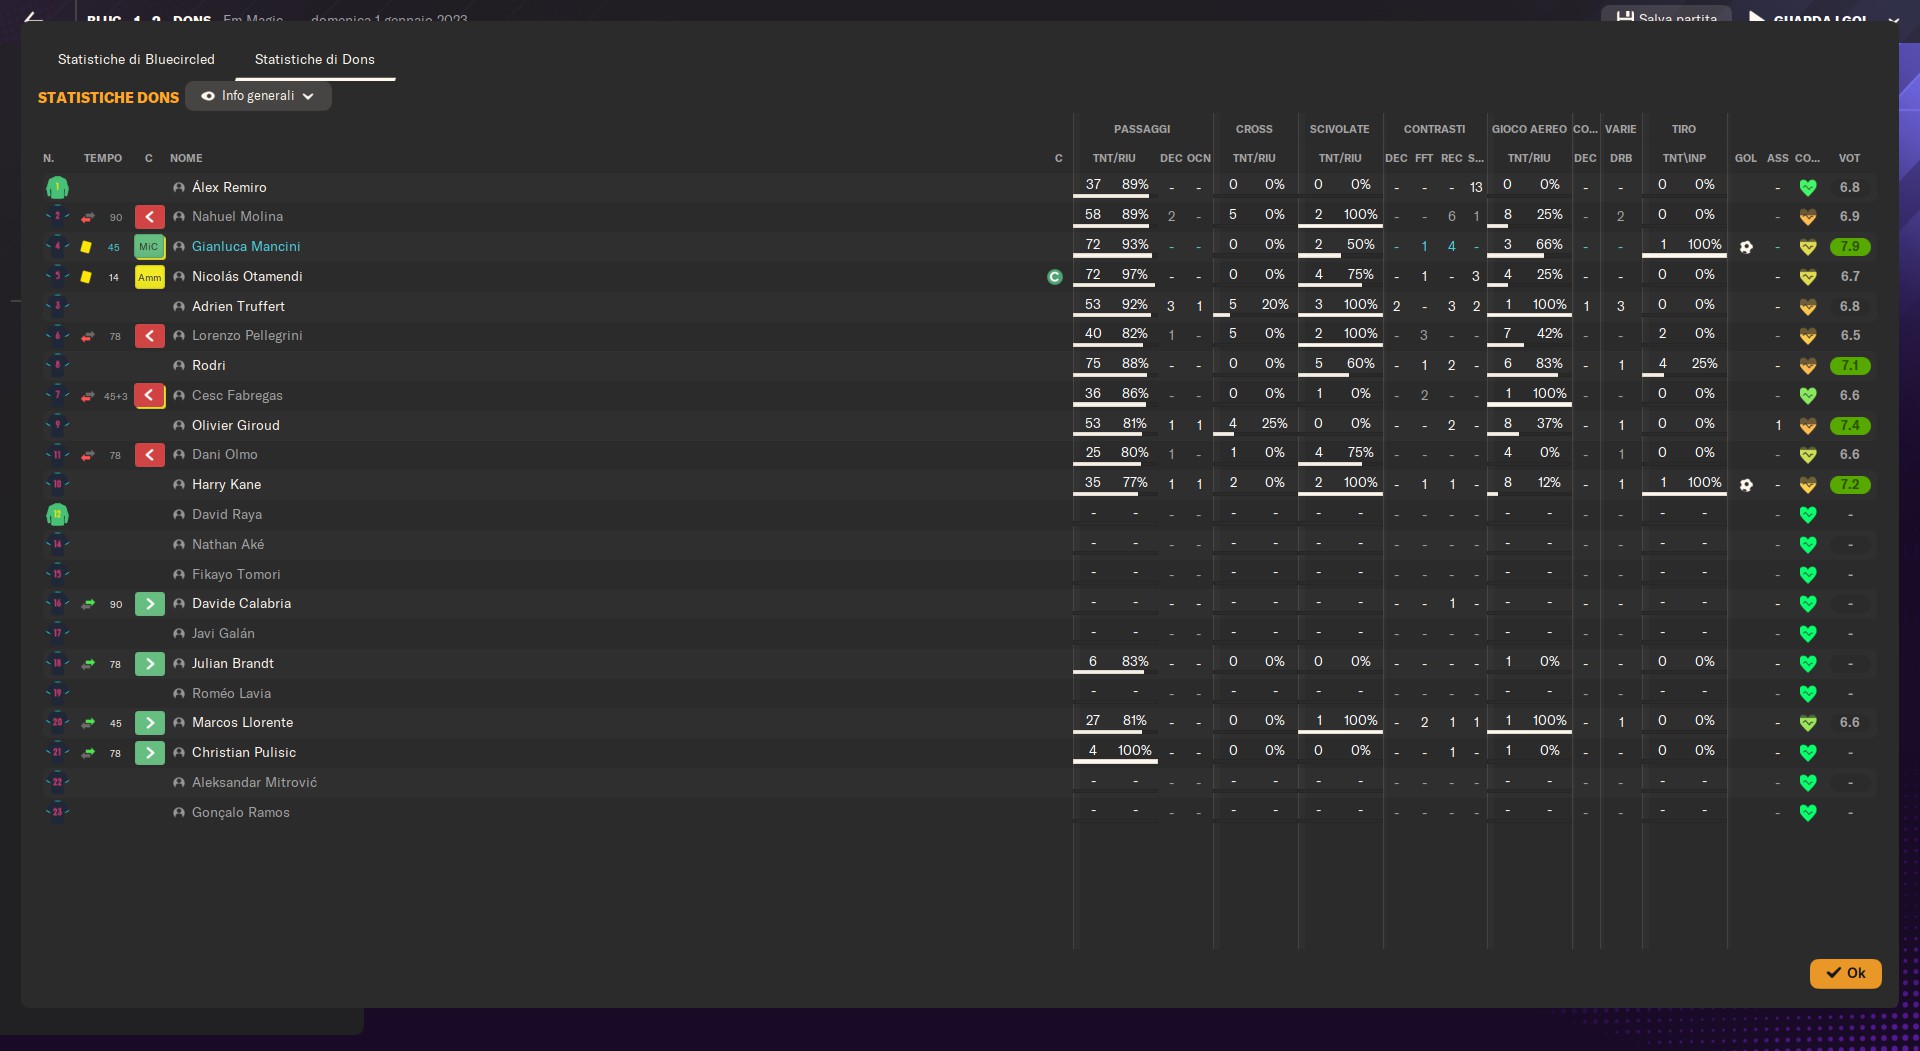
Task: Click Gianluca Mancini's 7.9 rating badge
Action: (x=1850, y=247)
